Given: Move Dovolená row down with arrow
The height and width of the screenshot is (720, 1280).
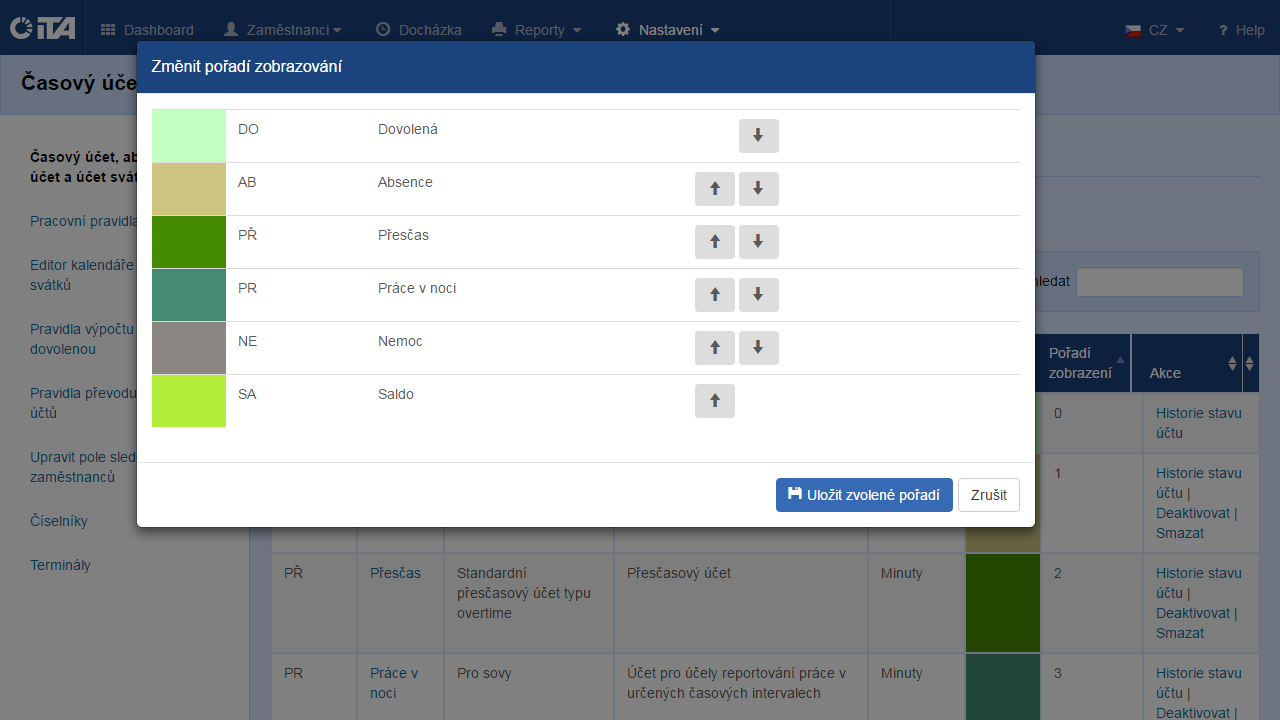Looking at the screenshot, I should click(758, 136).
